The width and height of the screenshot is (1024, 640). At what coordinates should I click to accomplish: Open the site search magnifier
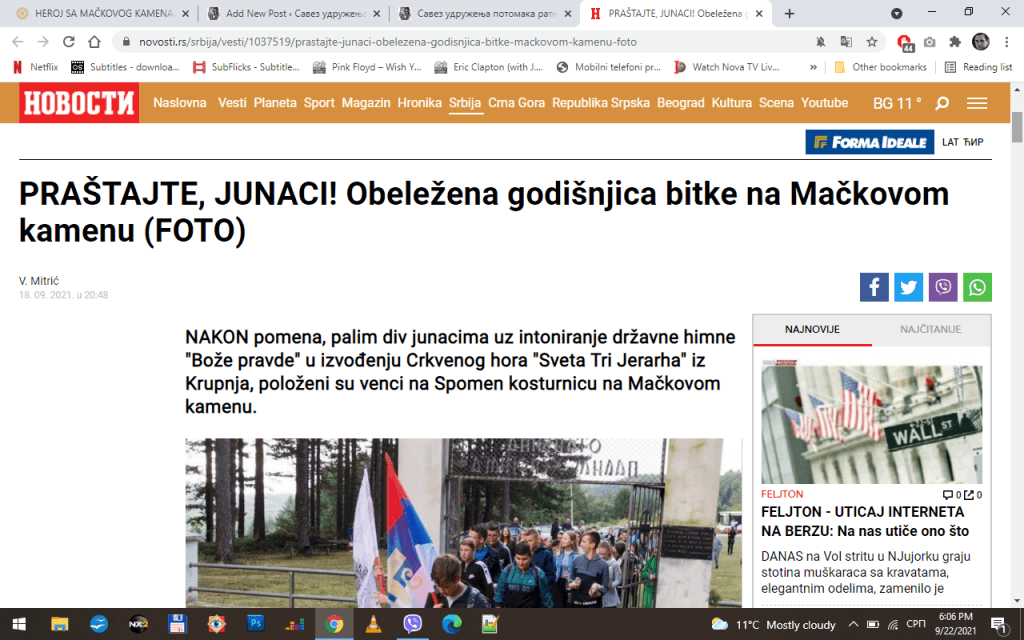click(942, 103)
